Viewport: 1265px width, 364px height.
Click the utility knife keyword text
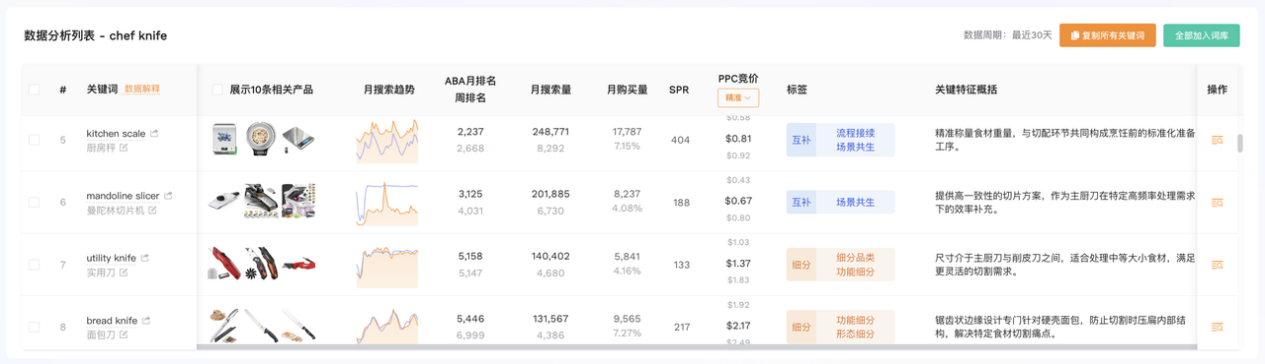(112, 258)
